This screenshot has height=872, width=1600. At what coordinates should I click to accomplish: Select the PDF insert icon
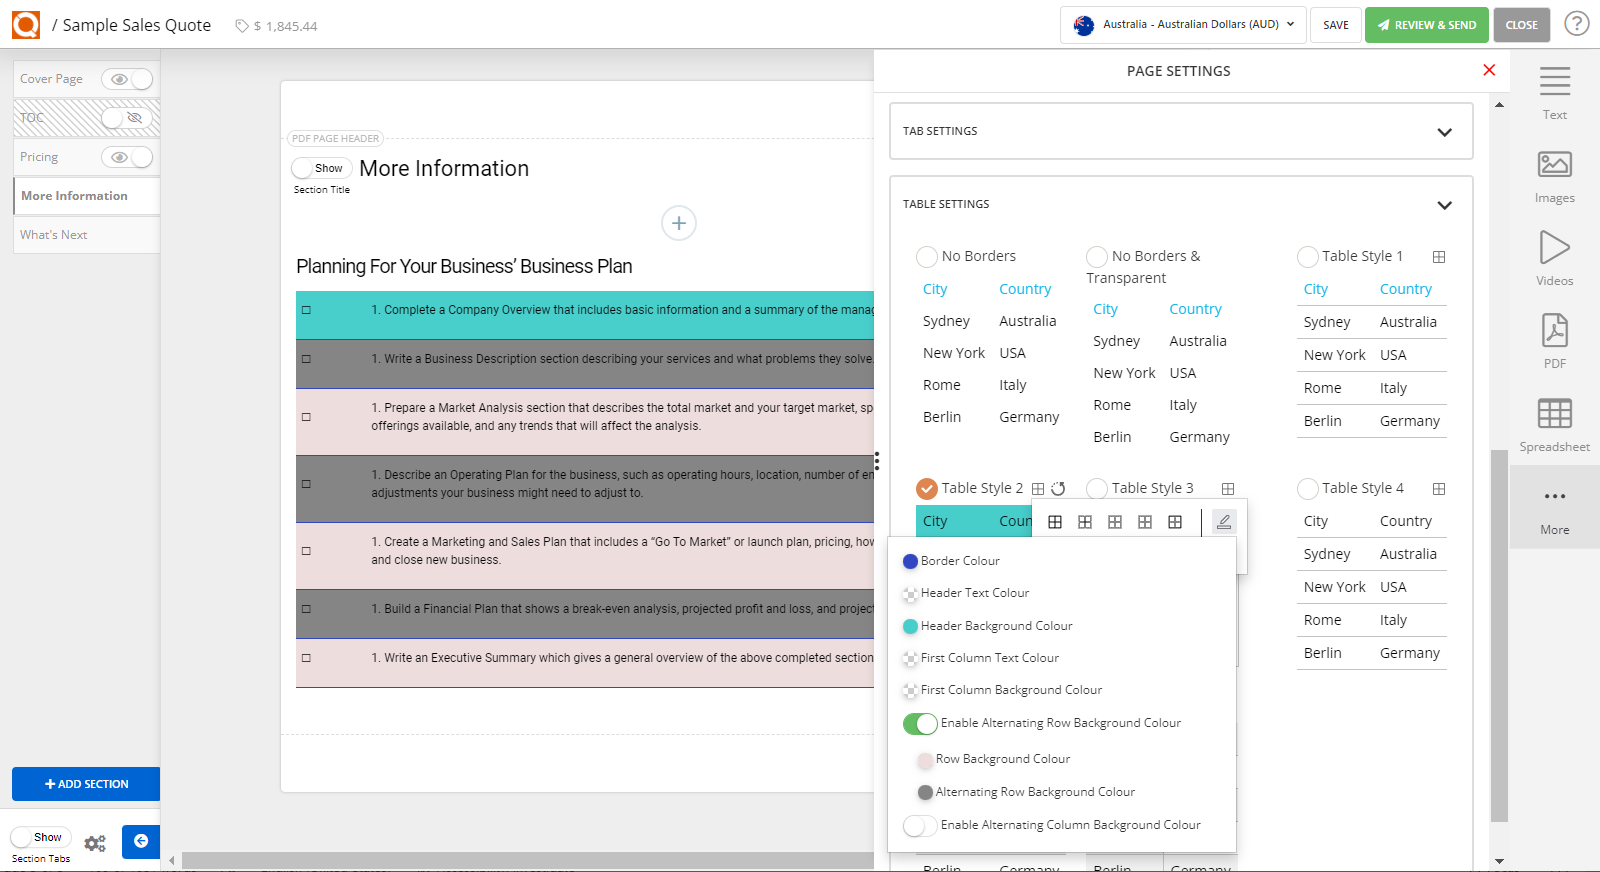coord(1554,331)
